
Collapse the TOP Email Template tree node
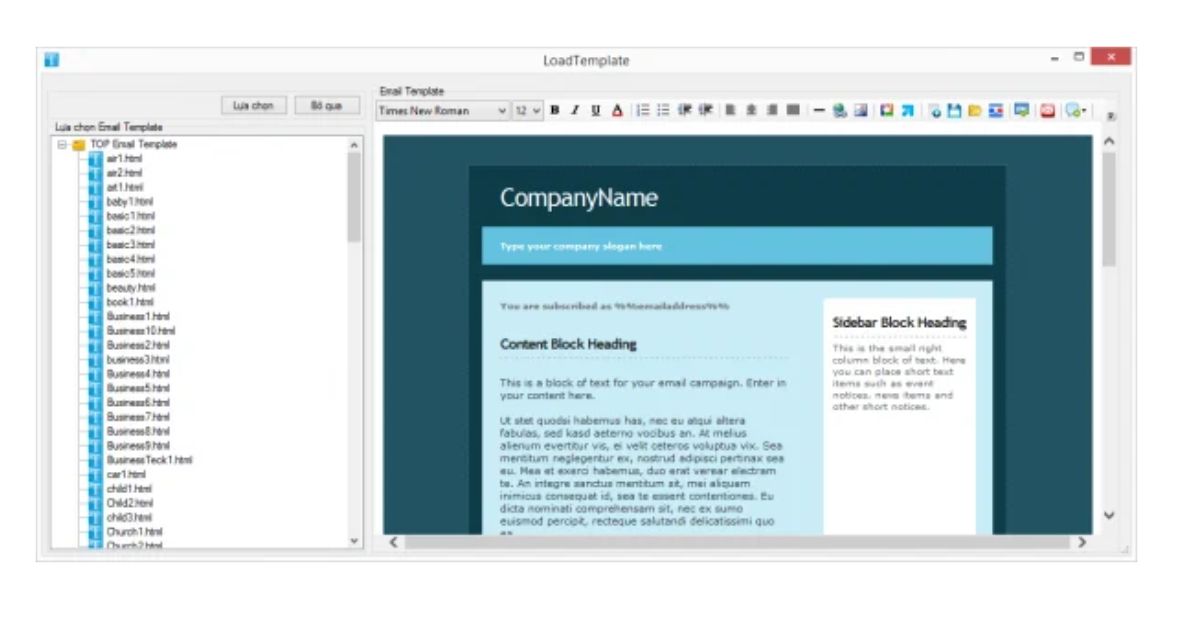click(62, 144)
